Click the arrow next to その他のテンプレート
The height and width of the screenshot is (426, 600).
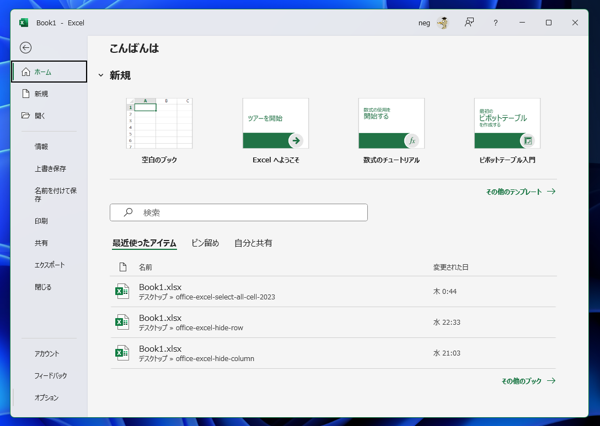551,191
